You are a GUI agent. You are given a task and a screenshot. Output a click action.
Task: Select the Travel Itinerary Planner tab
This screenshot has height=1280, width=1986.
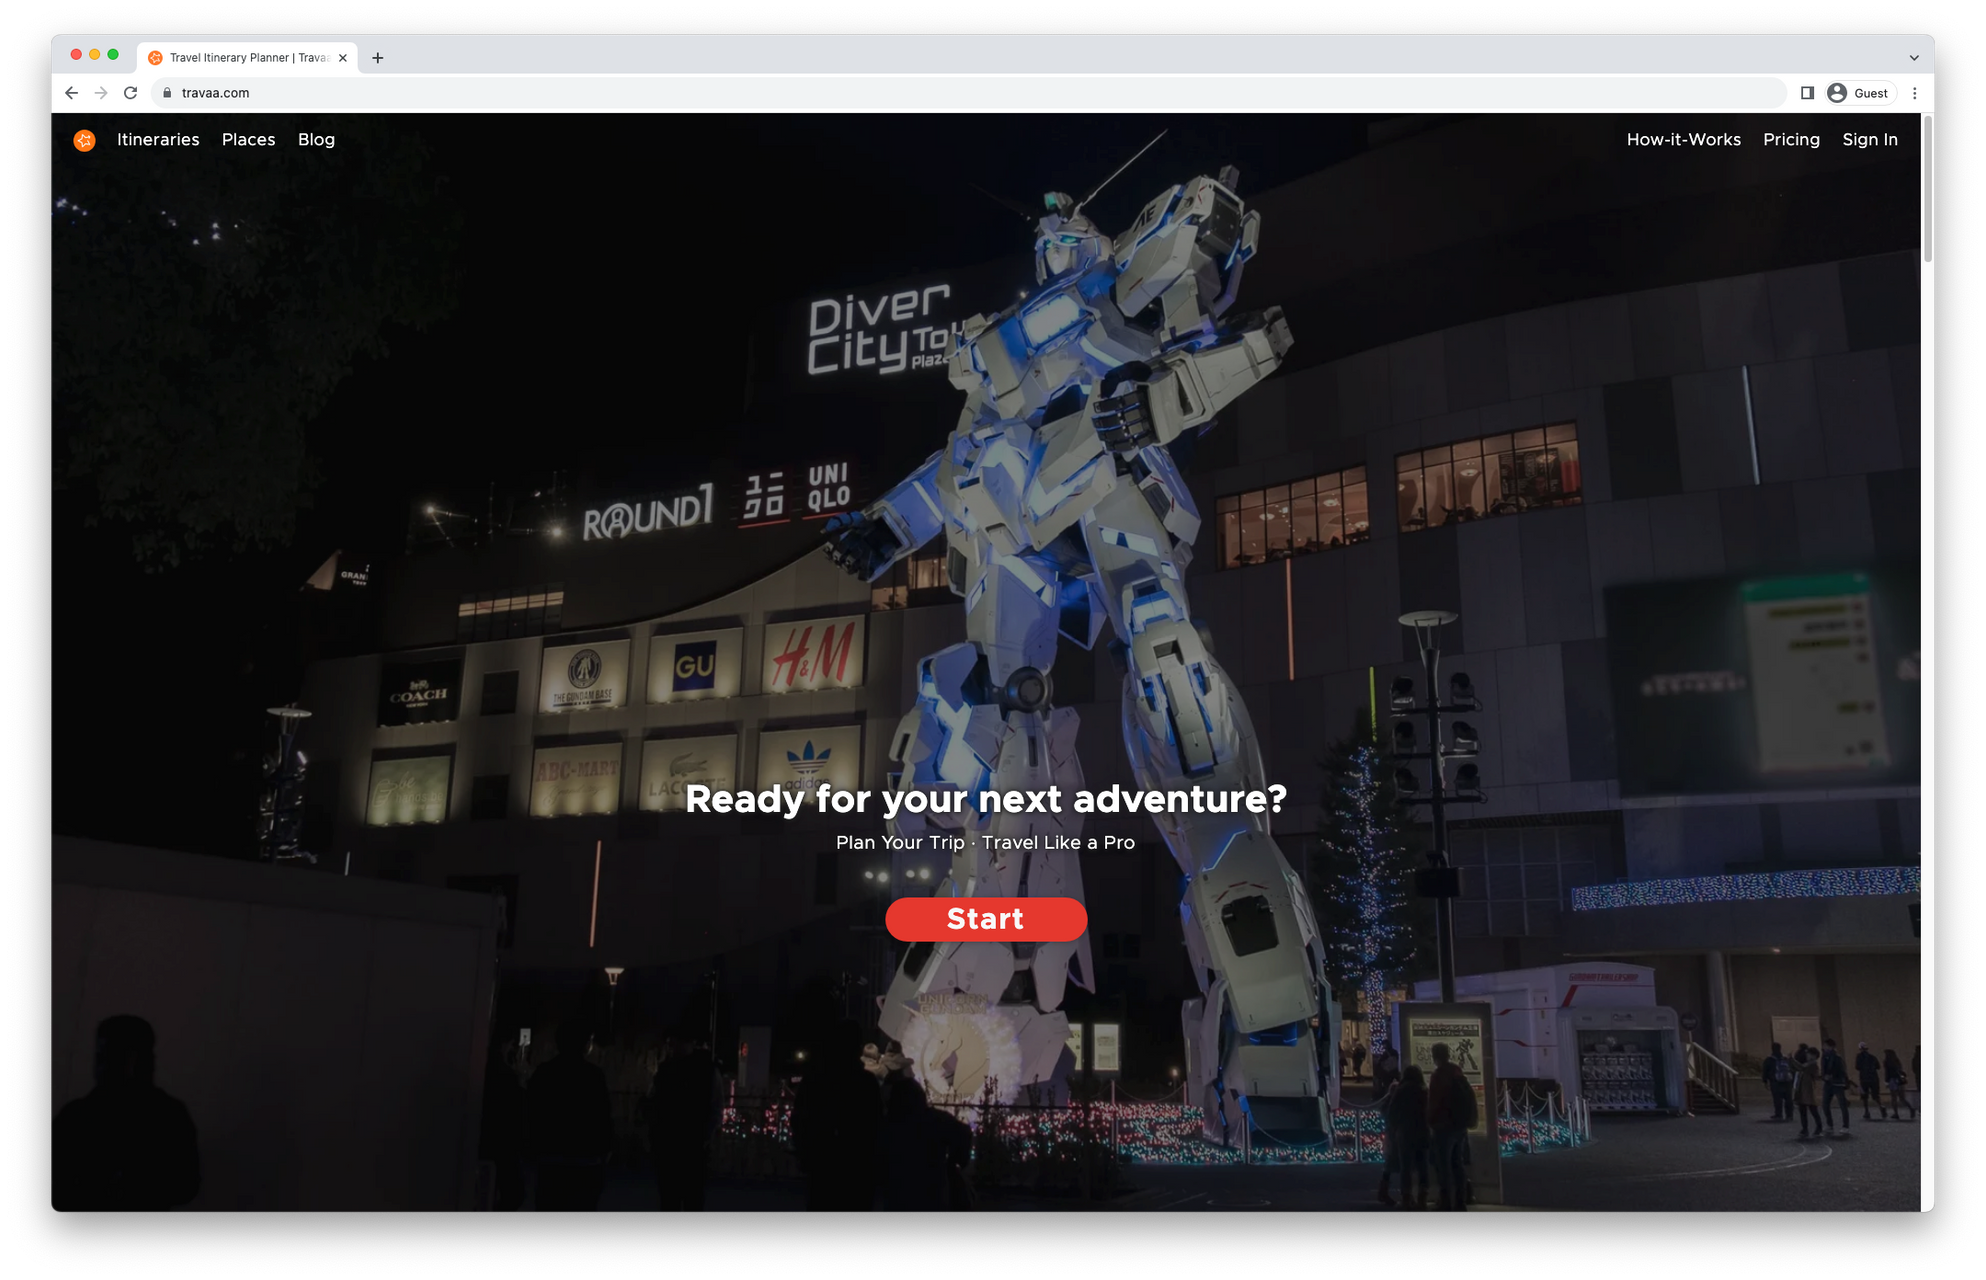tap(248, 58)
